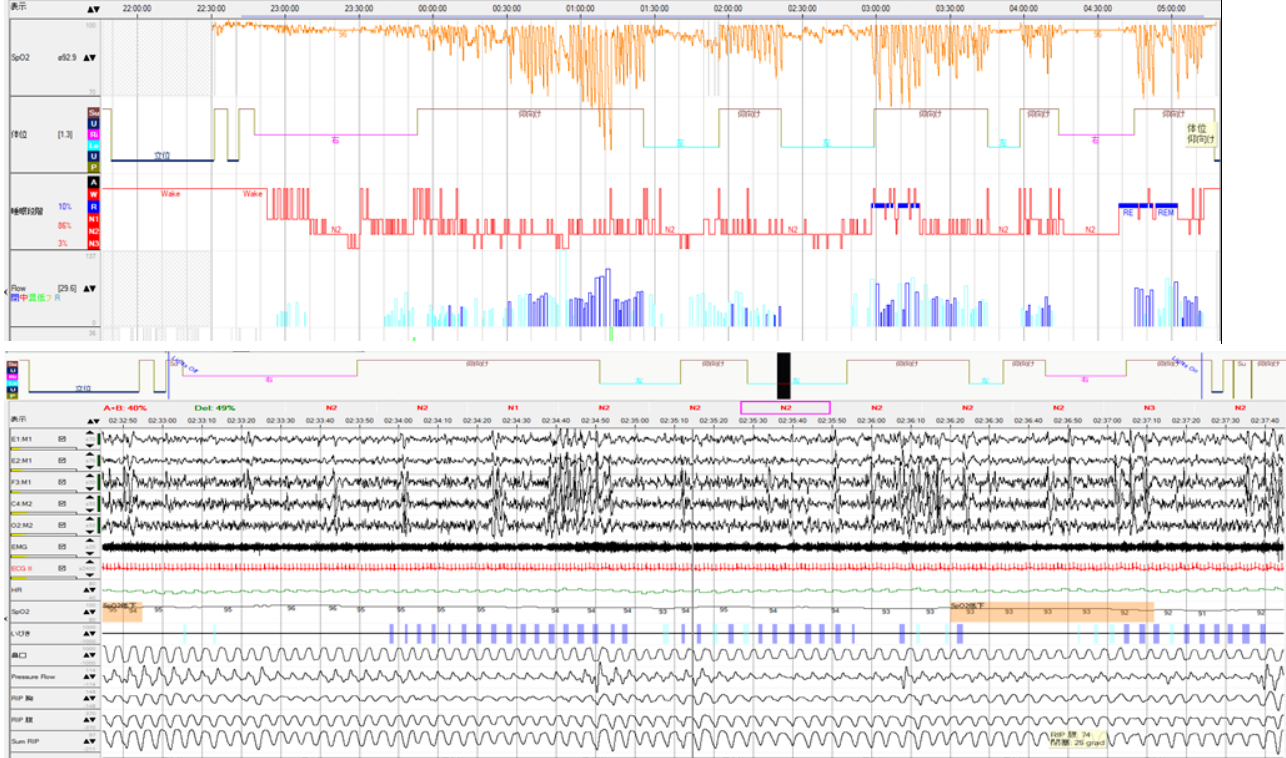Click the HR channel scale arrows
The width and height of the screenshot is (1286, 758).
point(90,589)
